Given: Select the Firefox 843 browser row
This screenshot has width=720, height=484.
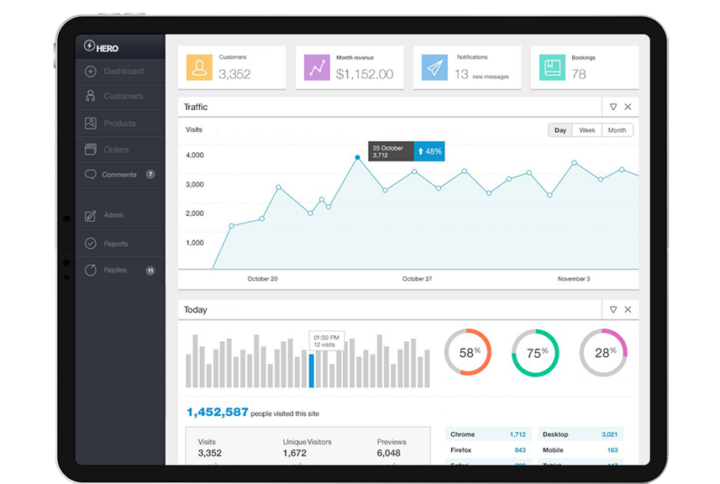Looking at the screenshot, I should pos(488,450).
